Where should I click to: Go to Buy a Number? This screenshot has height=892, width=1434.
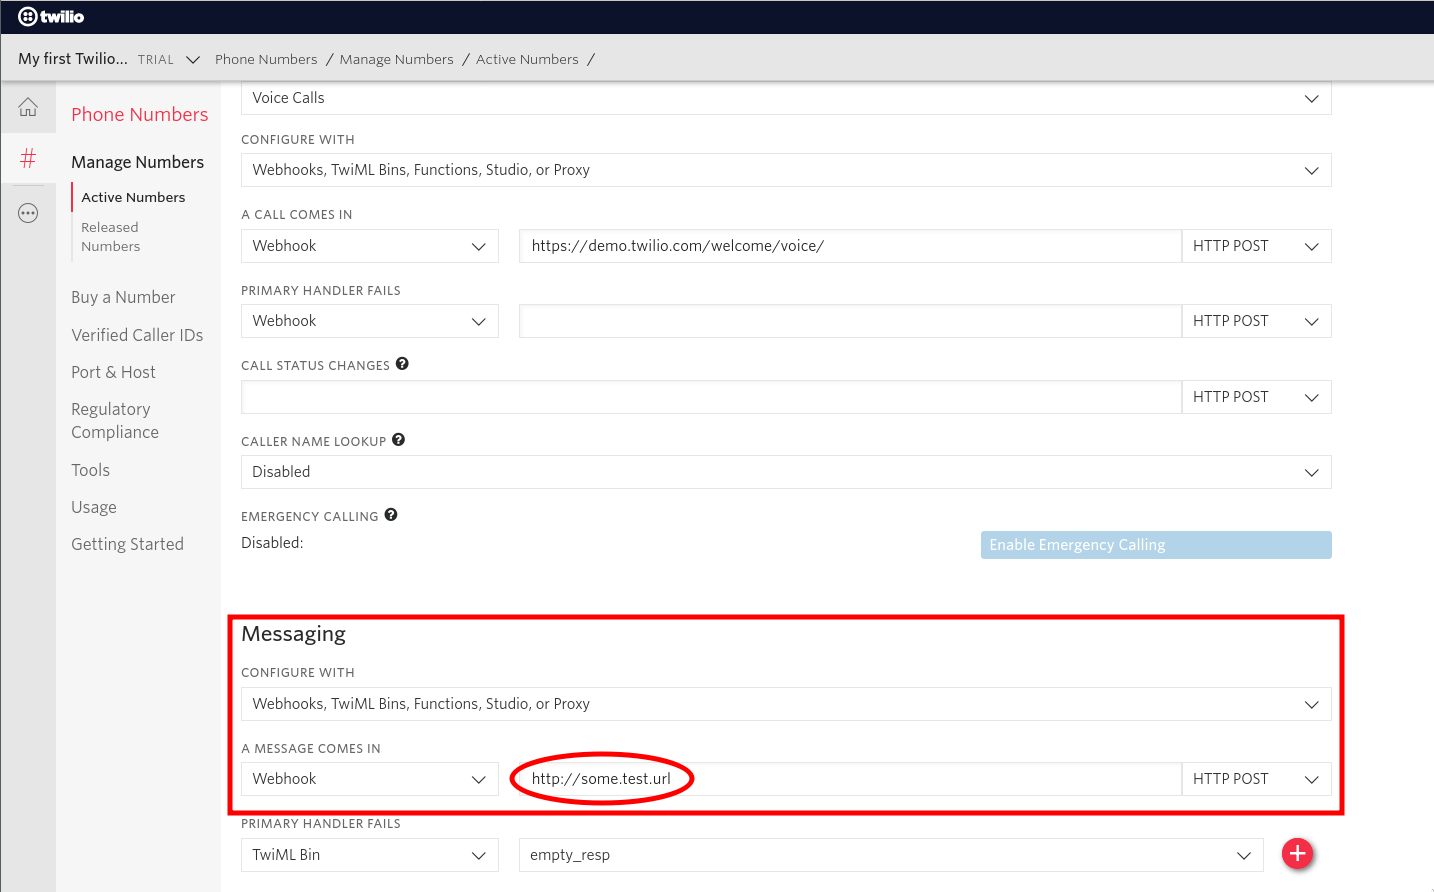[123, 297]
